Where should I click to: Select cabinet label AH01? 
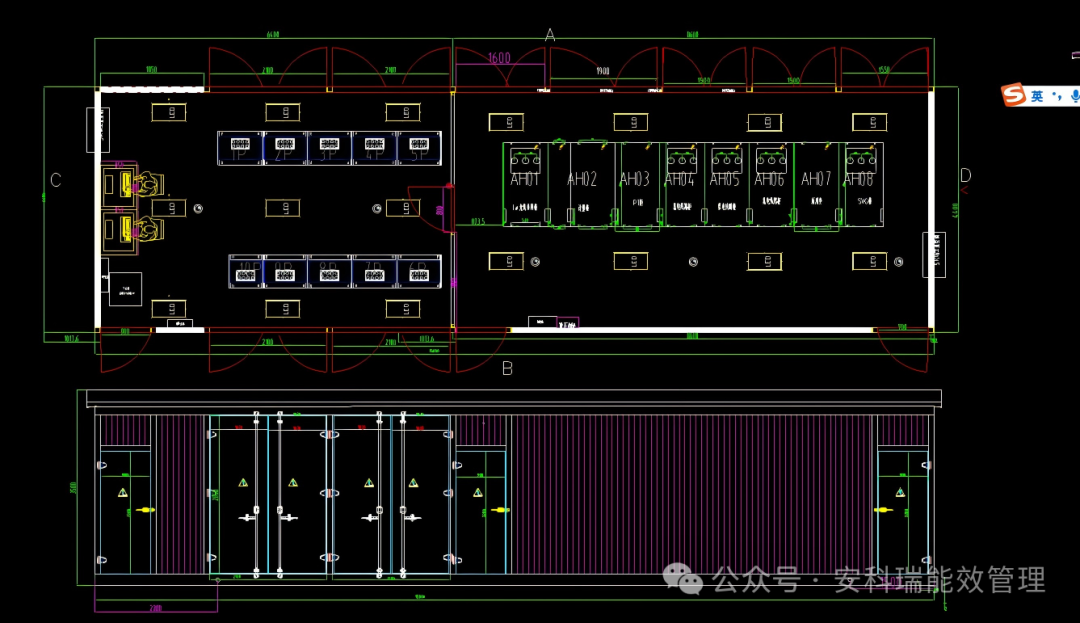pyautogui.click(x=524, y=179)
